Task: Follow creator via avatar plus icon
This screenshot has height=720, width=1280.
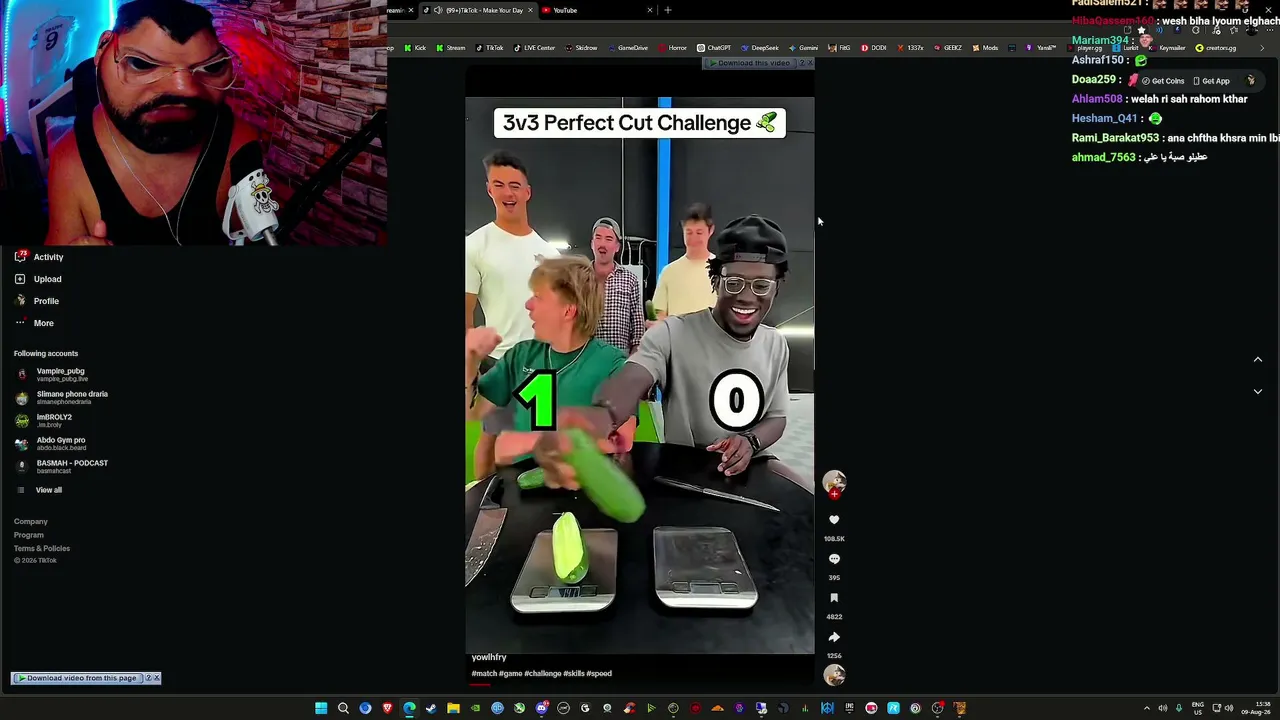Action: (x=834, y=494)
